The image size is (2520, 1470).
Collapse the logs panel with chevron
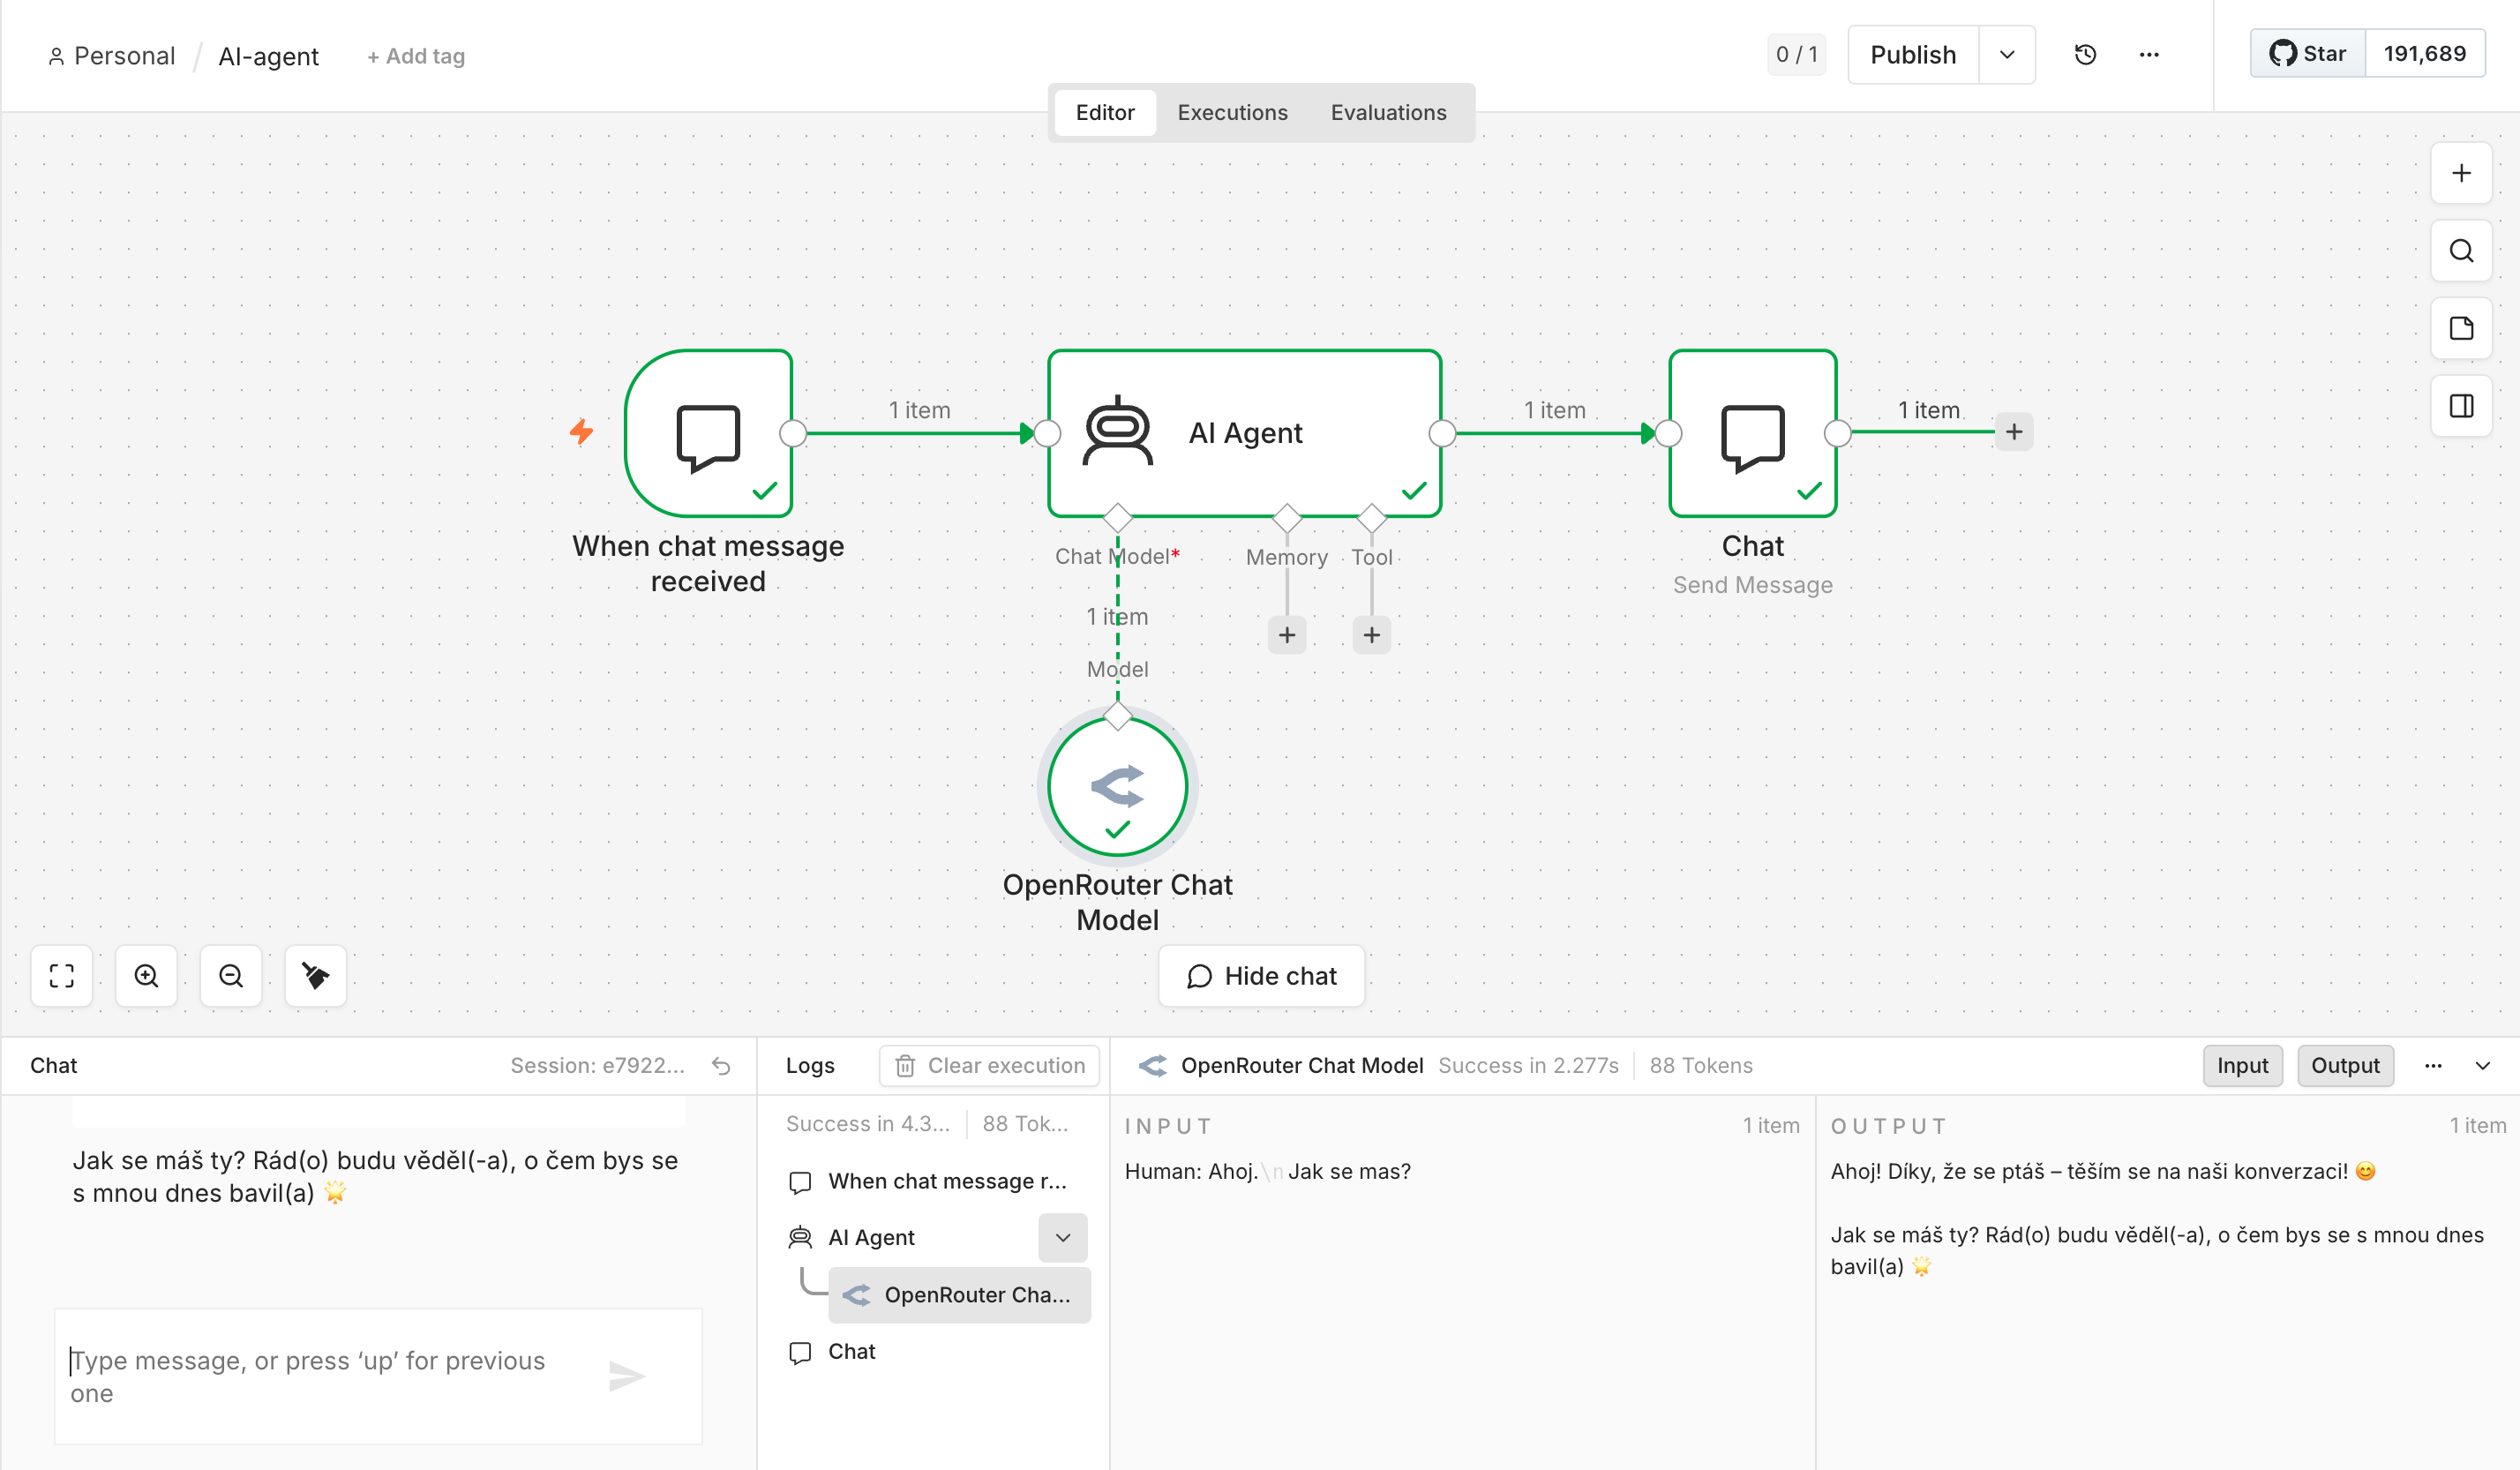tap(2483, 1066)
